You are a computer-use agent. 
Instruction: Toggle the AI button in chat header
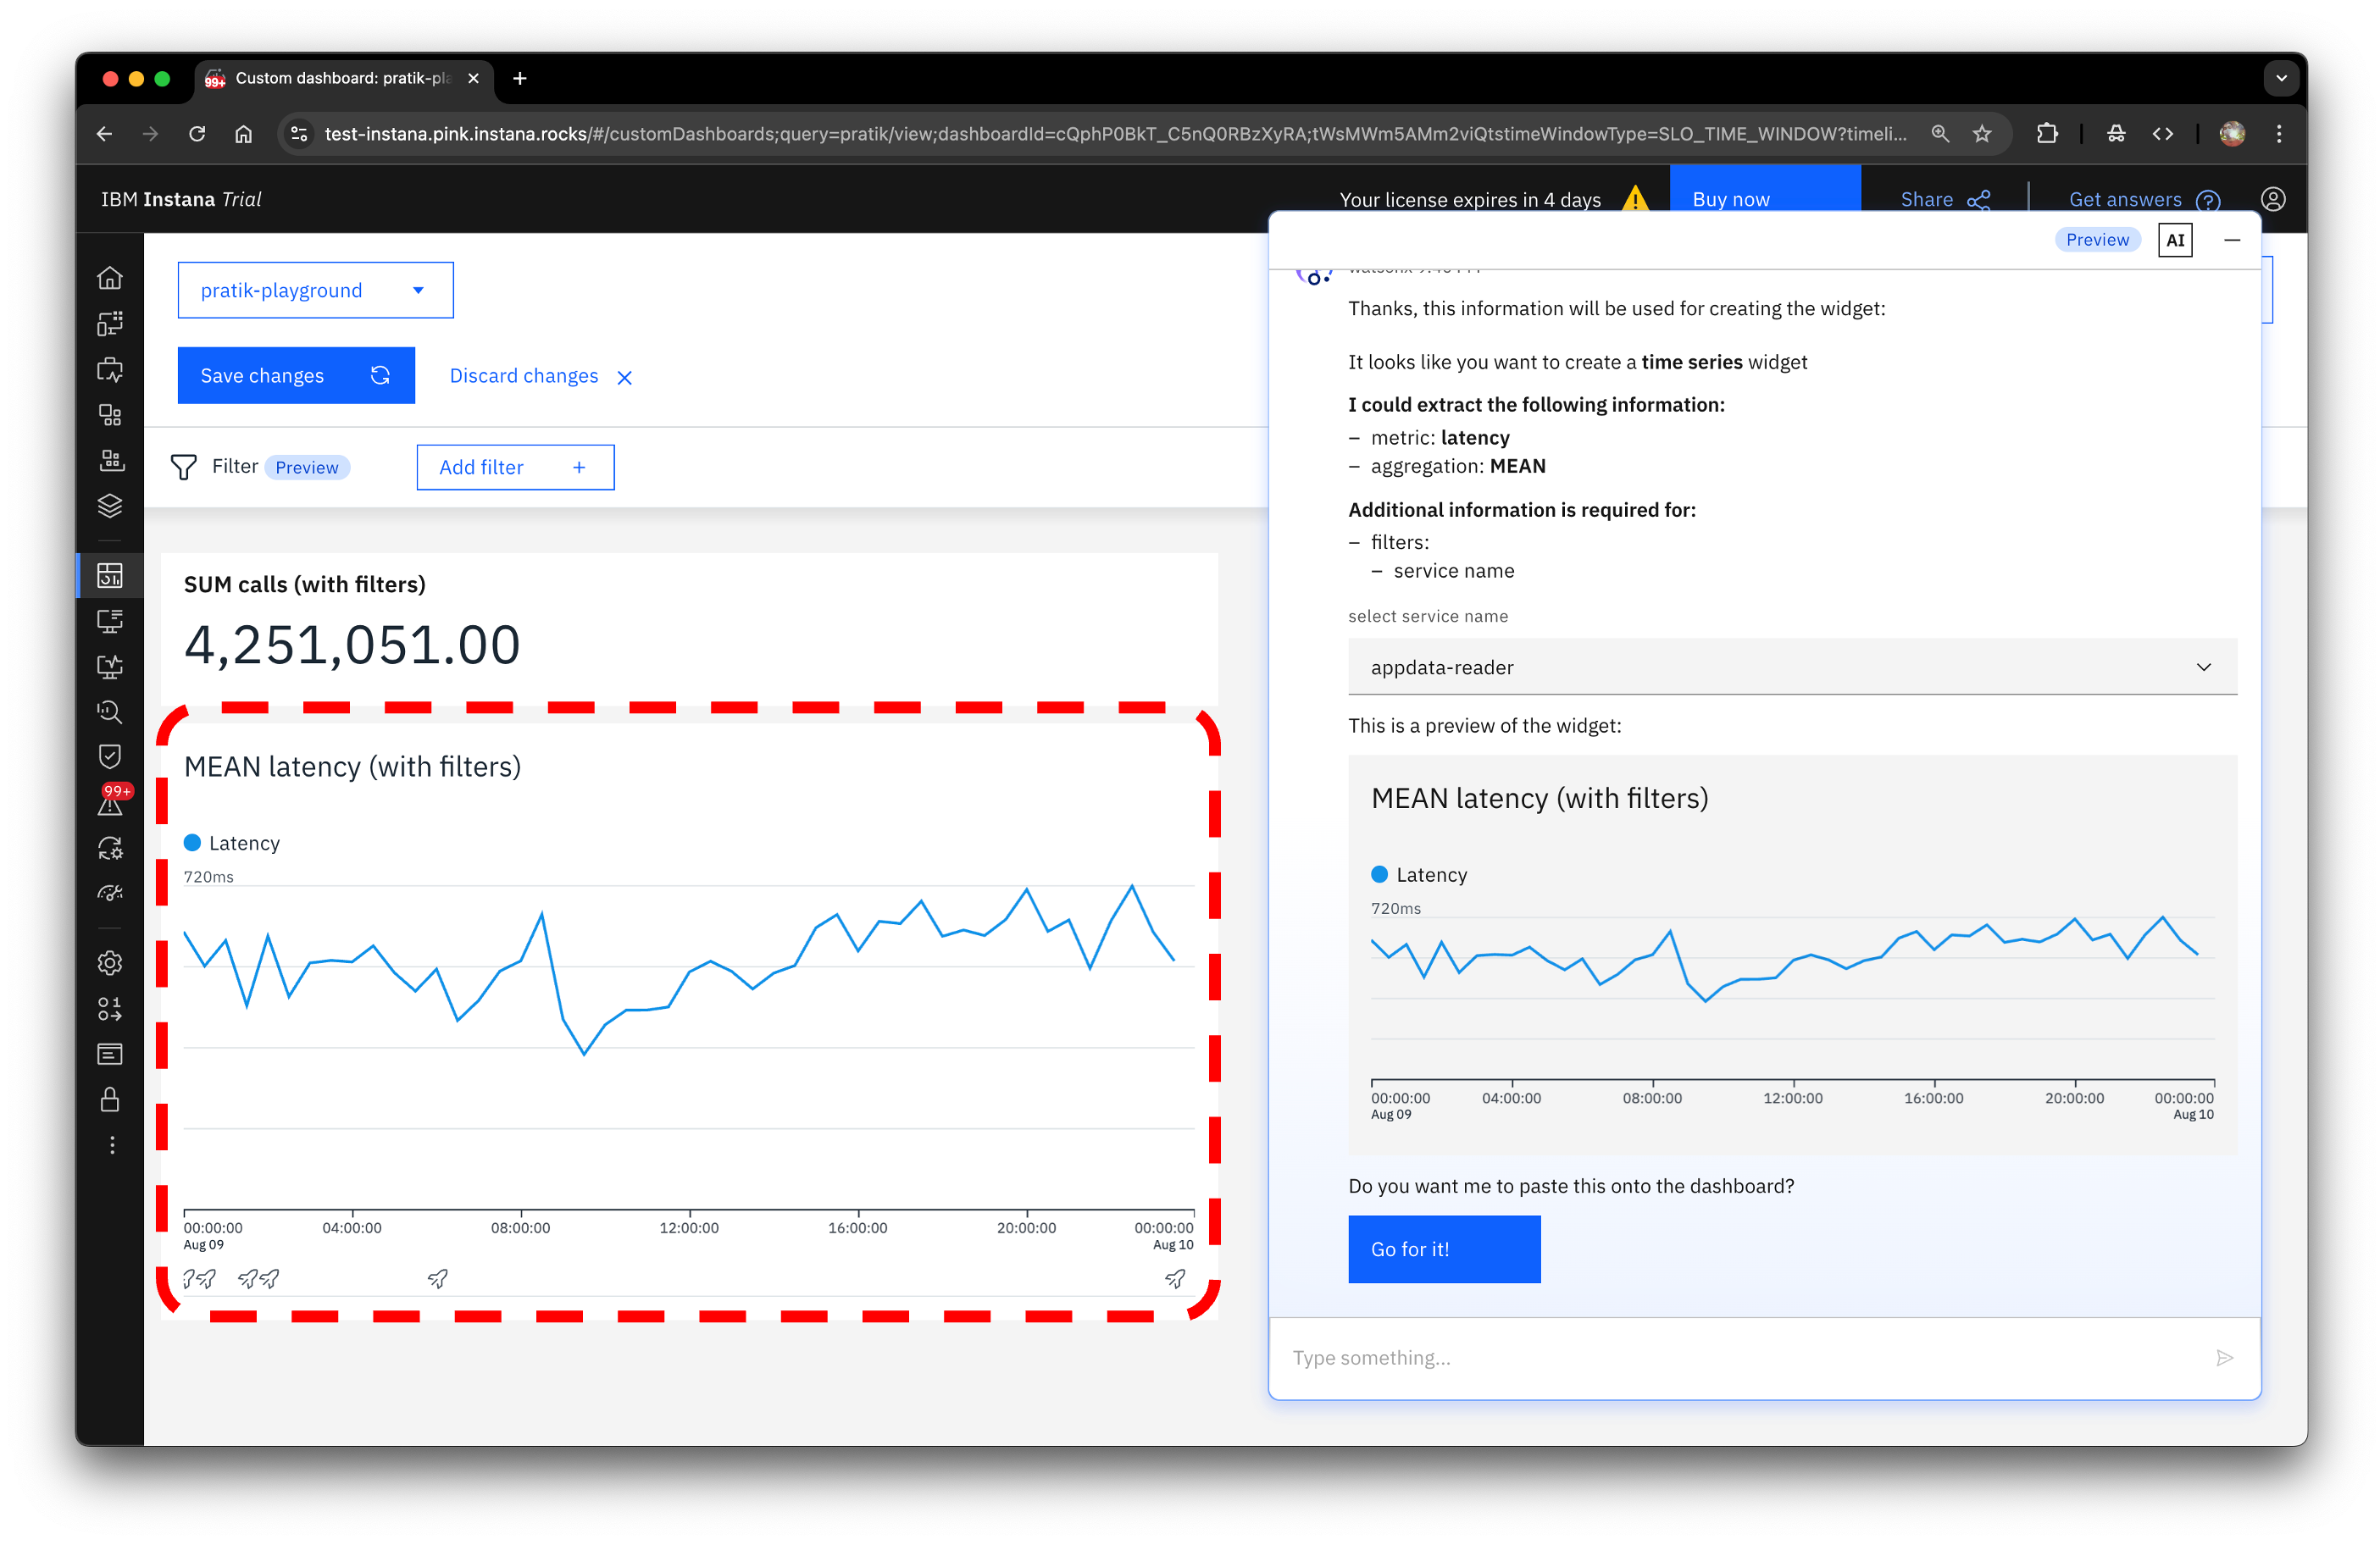coord(2174,240)
